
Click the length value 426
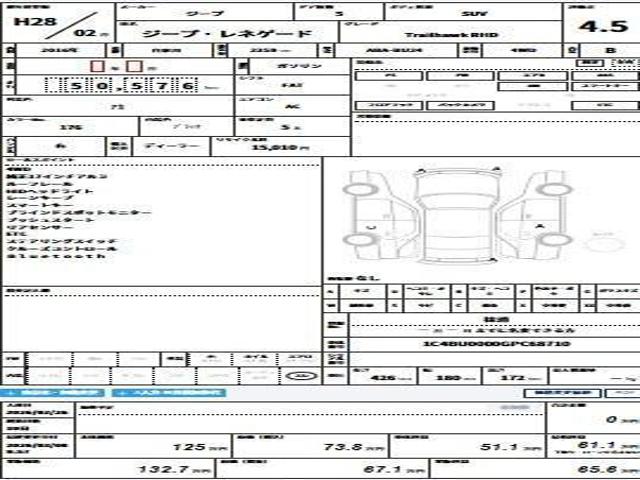(383, 378)
